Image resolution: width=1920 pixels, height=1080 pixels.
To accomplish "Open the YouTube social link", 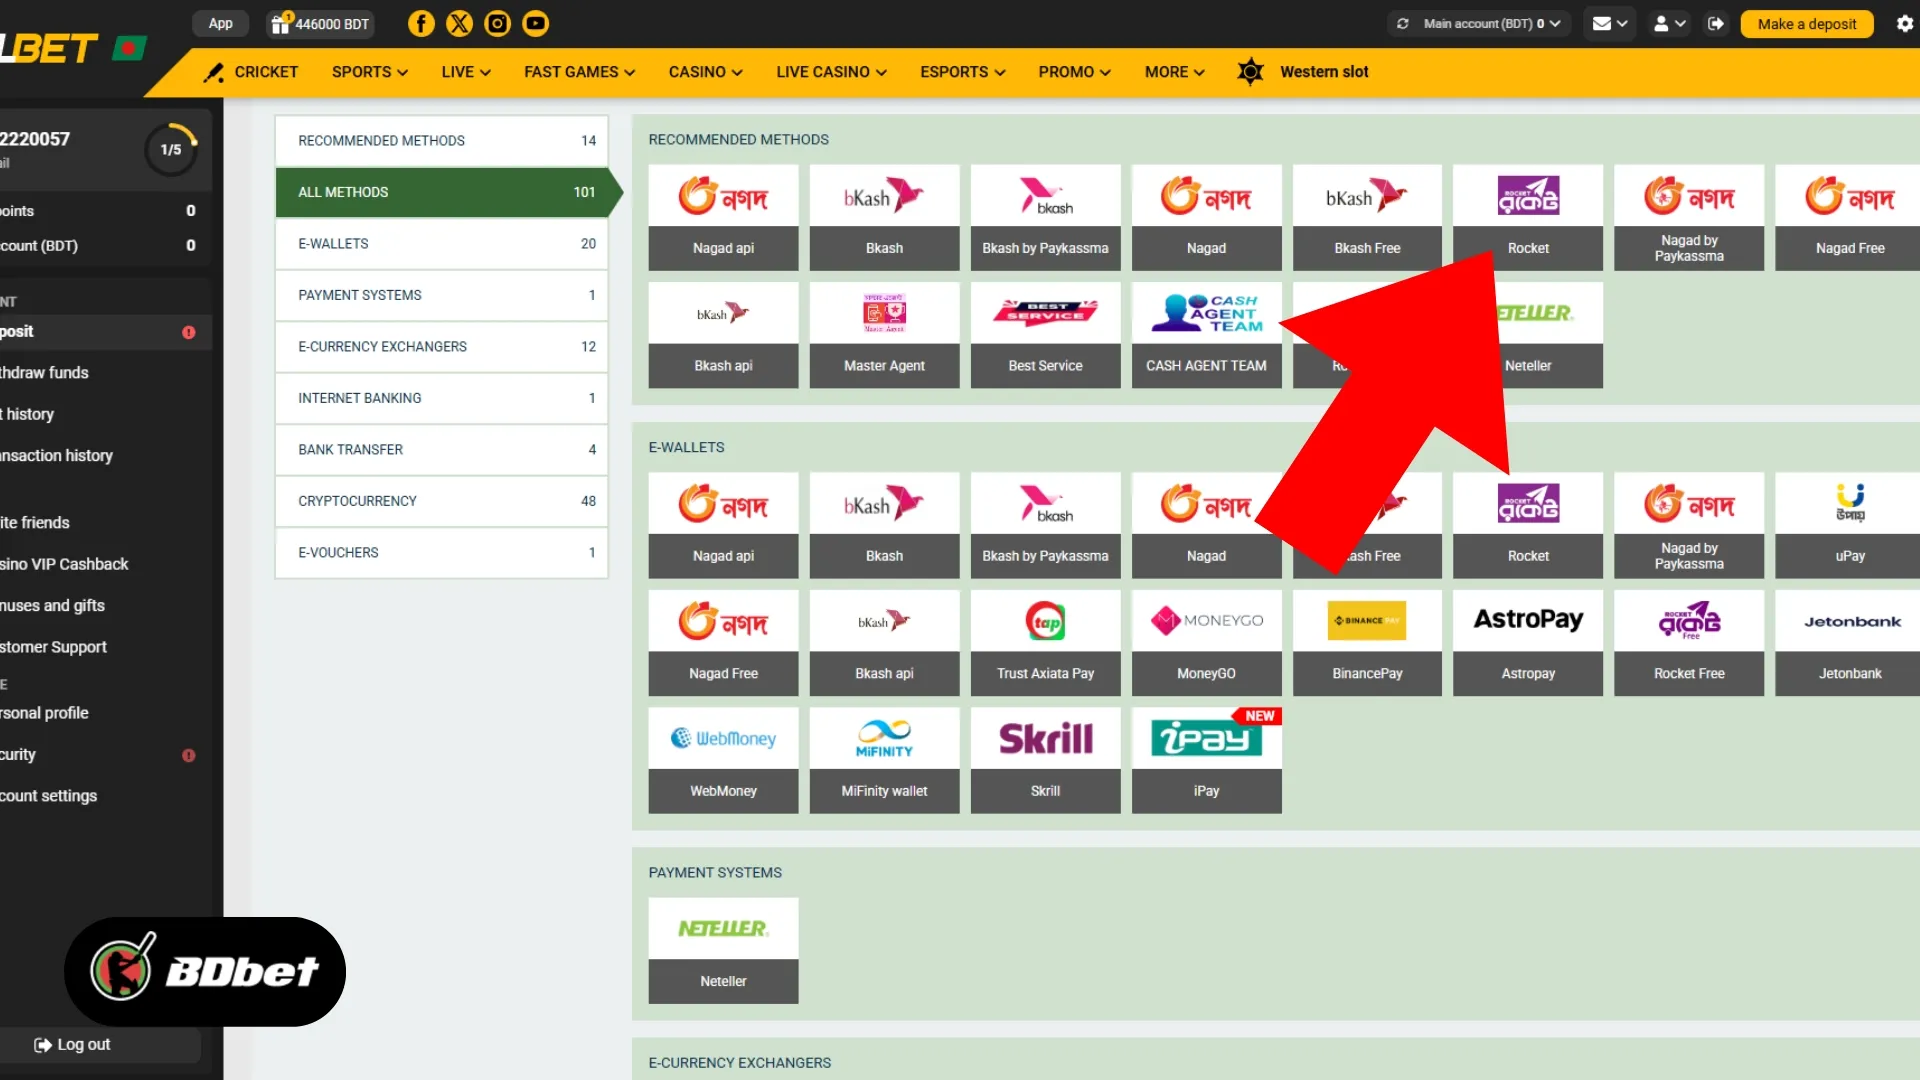I will 536,23.
